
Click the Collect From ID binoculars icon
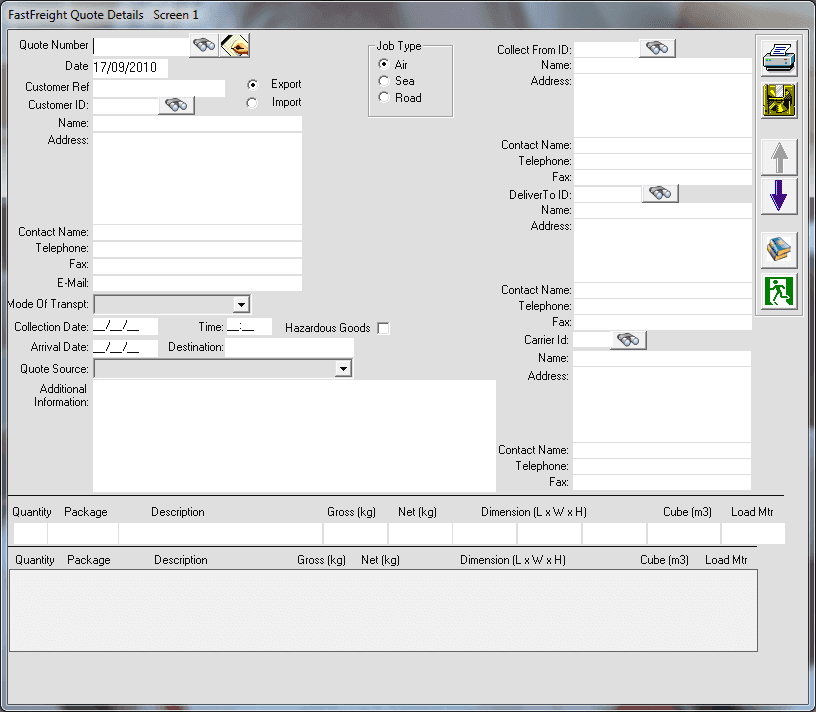(657, 48)
